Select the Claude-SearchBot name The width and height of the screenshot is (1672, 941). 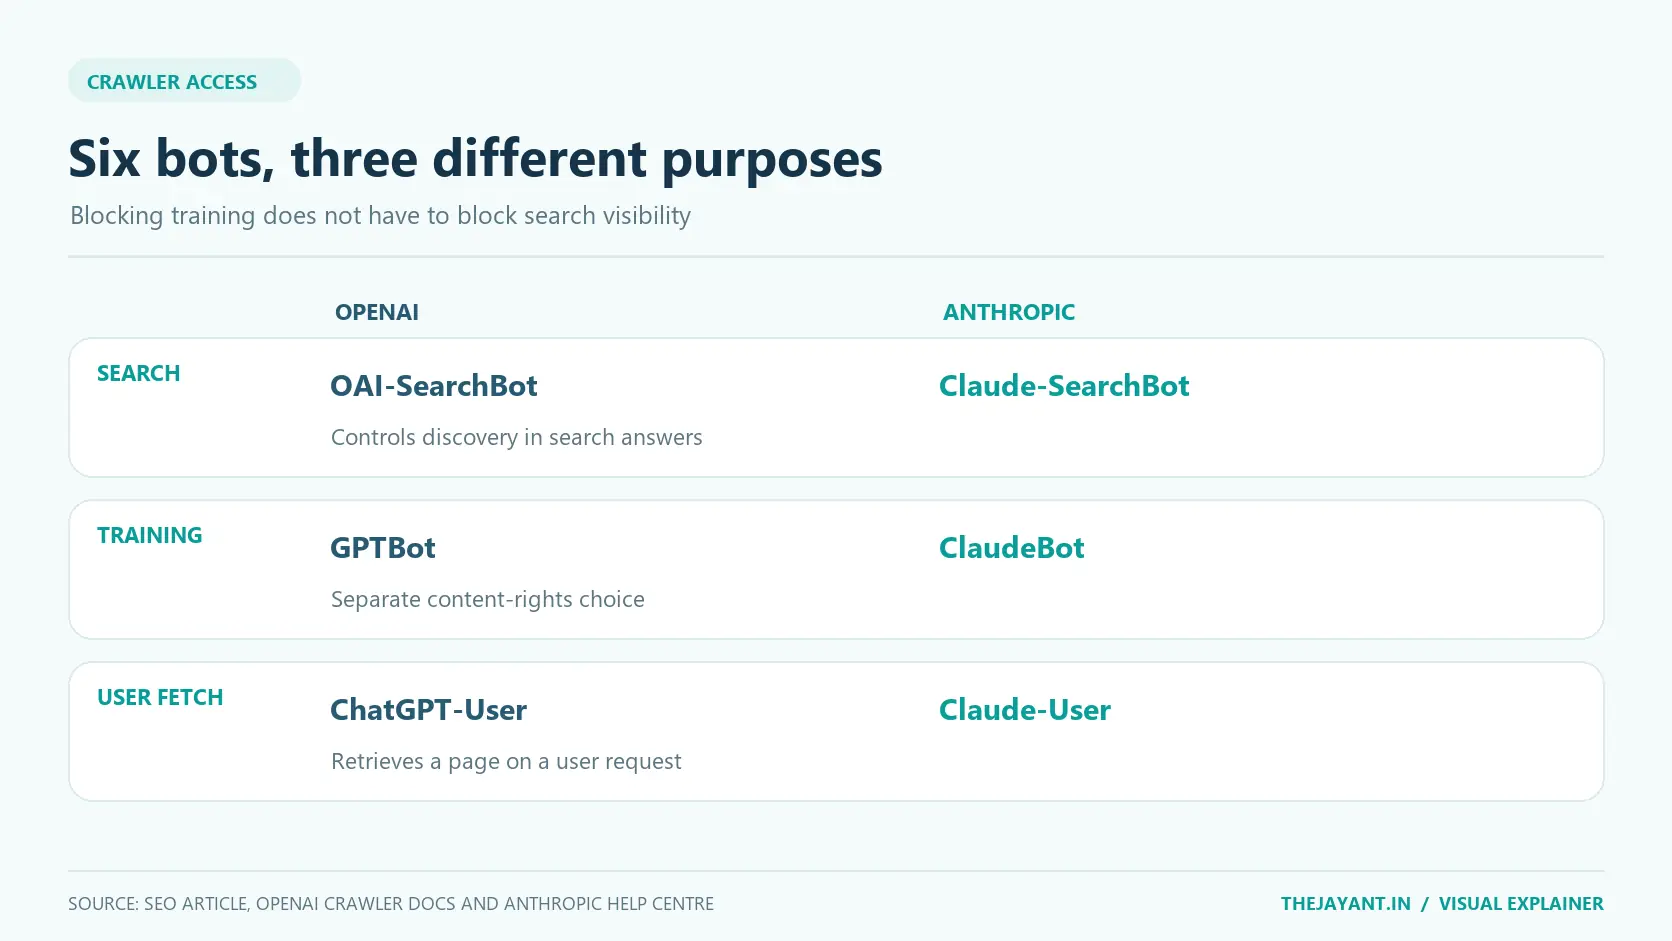pyautogui.click(x=1064, y=386)
